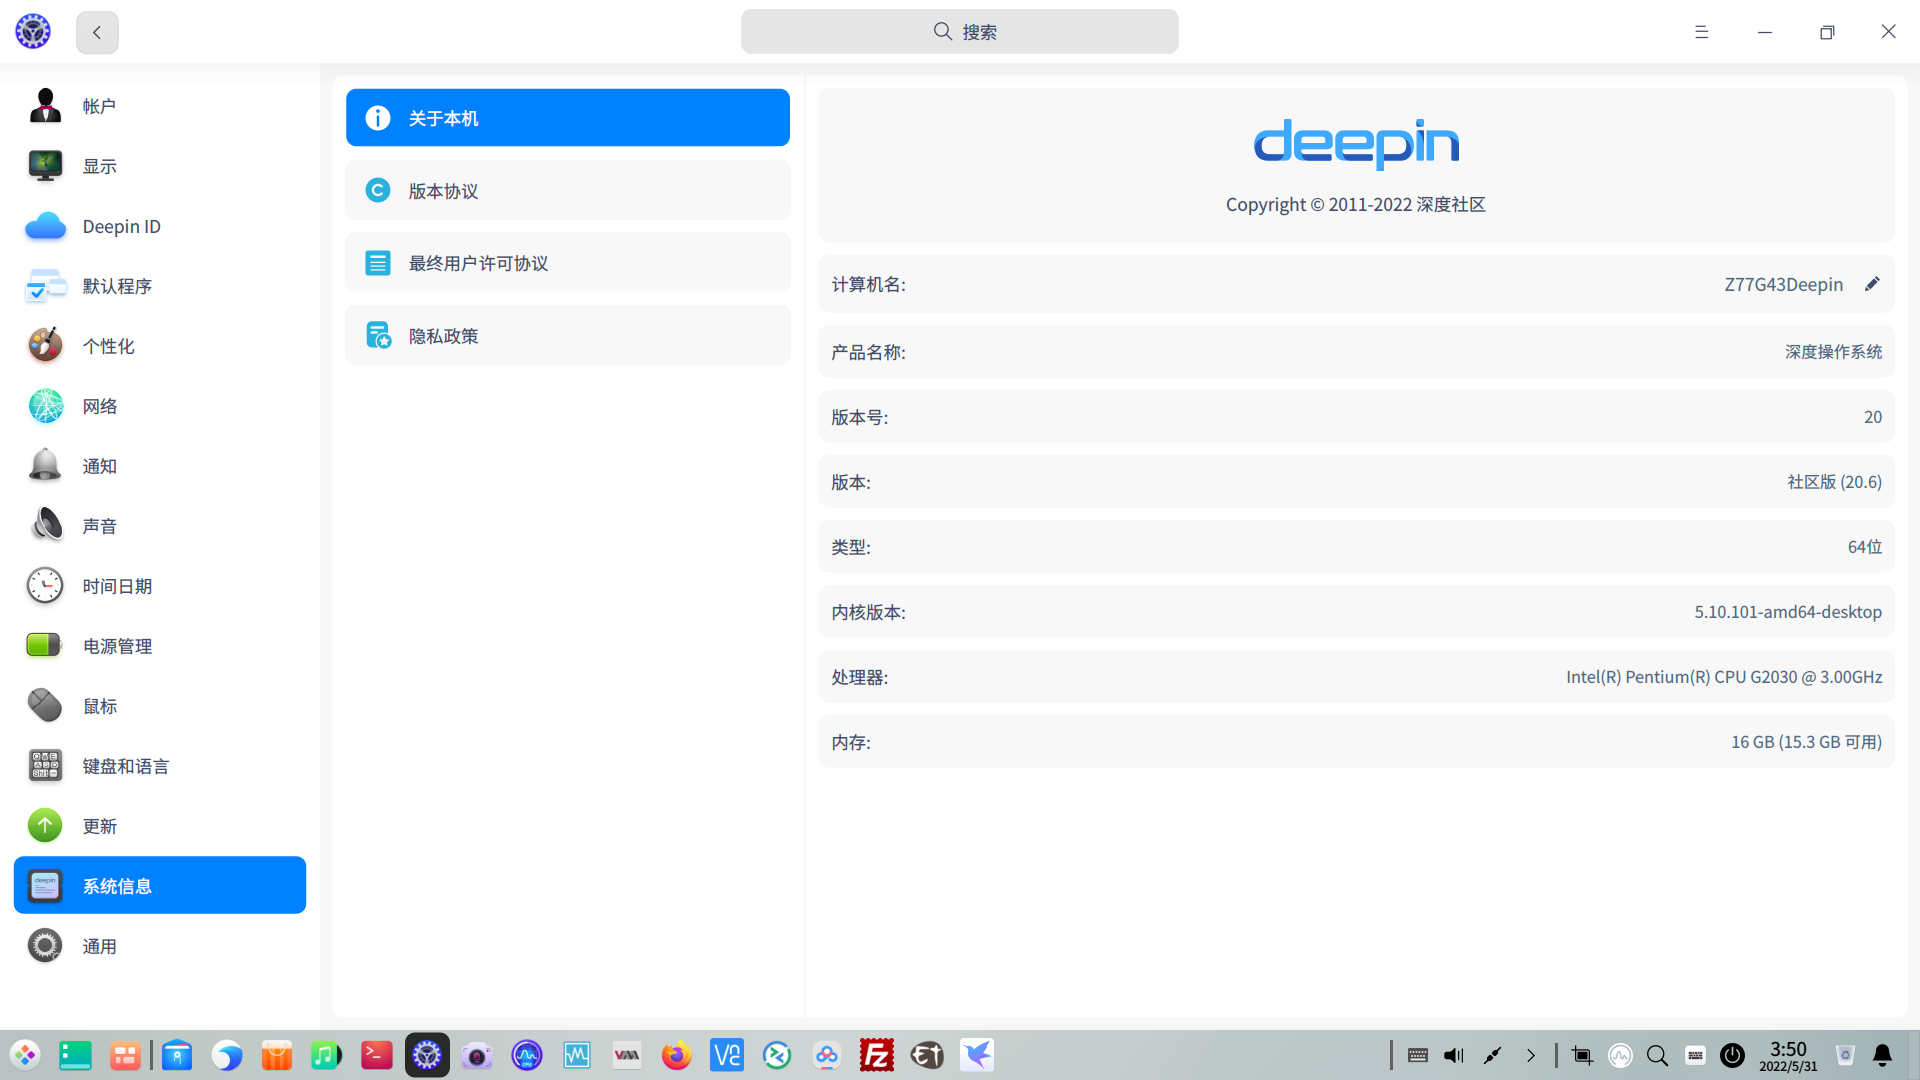Open 声音 settings via speaker icon

(44, 525)
